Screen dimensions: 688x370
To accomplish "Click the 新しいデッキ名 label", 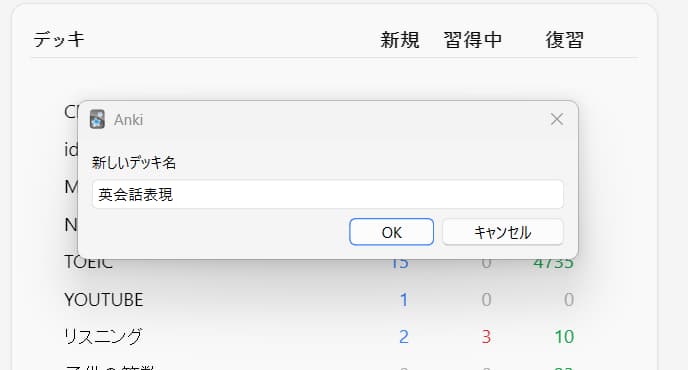I will 134,163.
